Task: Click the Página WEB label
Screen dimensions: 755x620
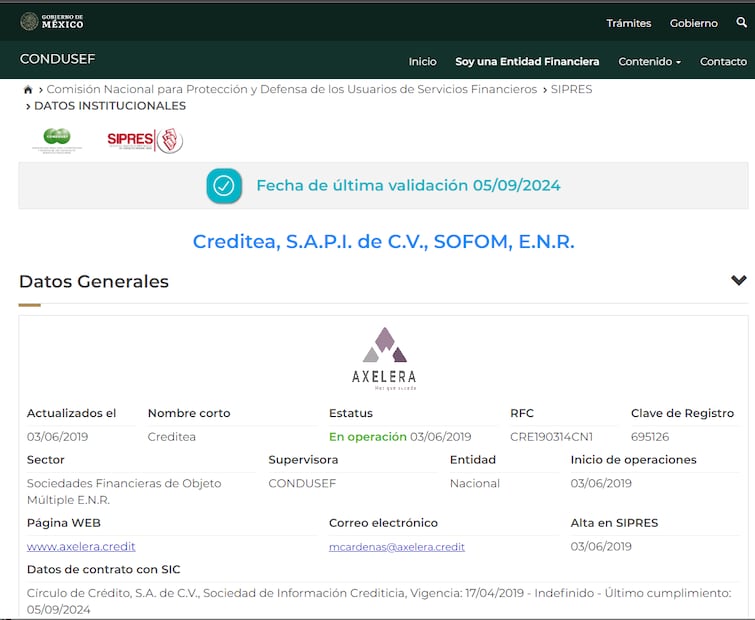Action: point(64,523)
